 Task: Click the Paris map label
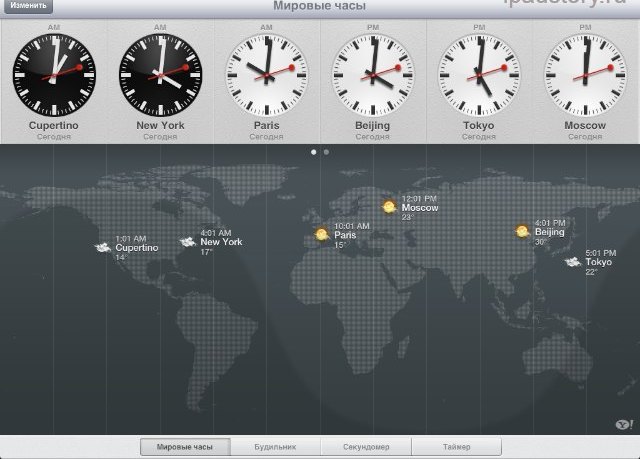pos(345,235)
